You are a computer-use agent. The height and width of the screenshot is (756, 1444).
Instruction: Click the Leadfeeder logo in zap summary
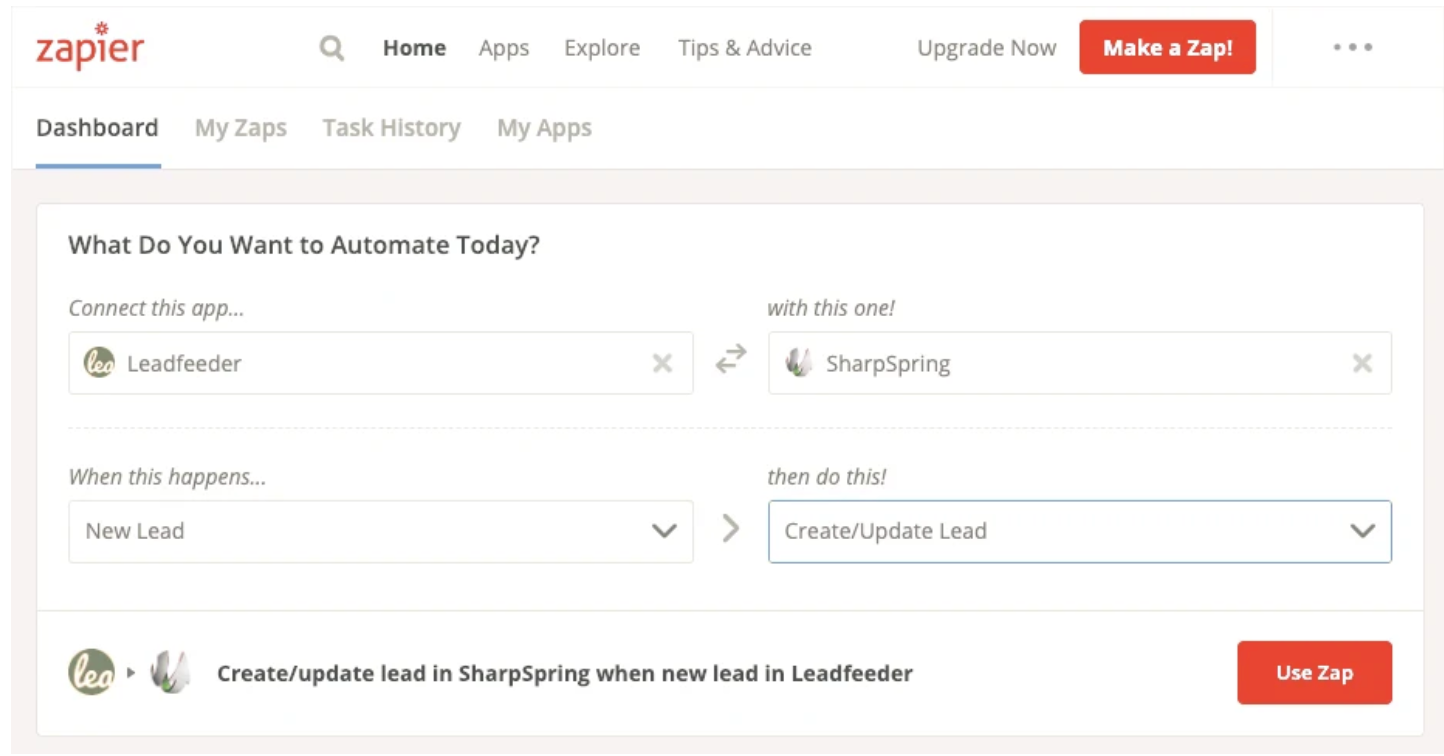click(x=92, y=672)
